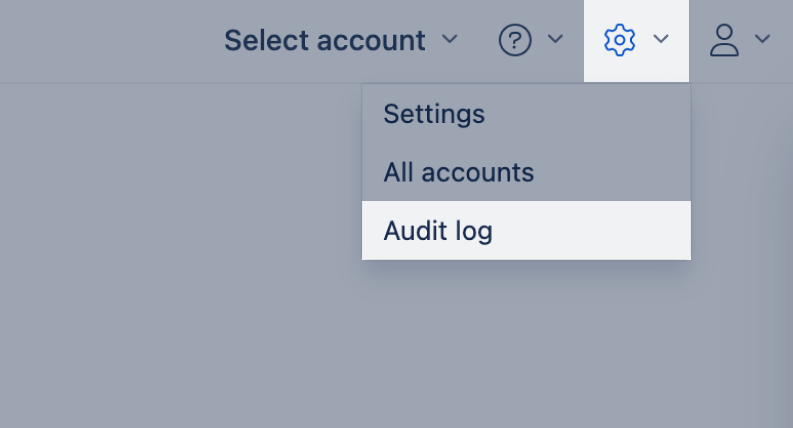Open Settings from the gear menu

point(434,114)
